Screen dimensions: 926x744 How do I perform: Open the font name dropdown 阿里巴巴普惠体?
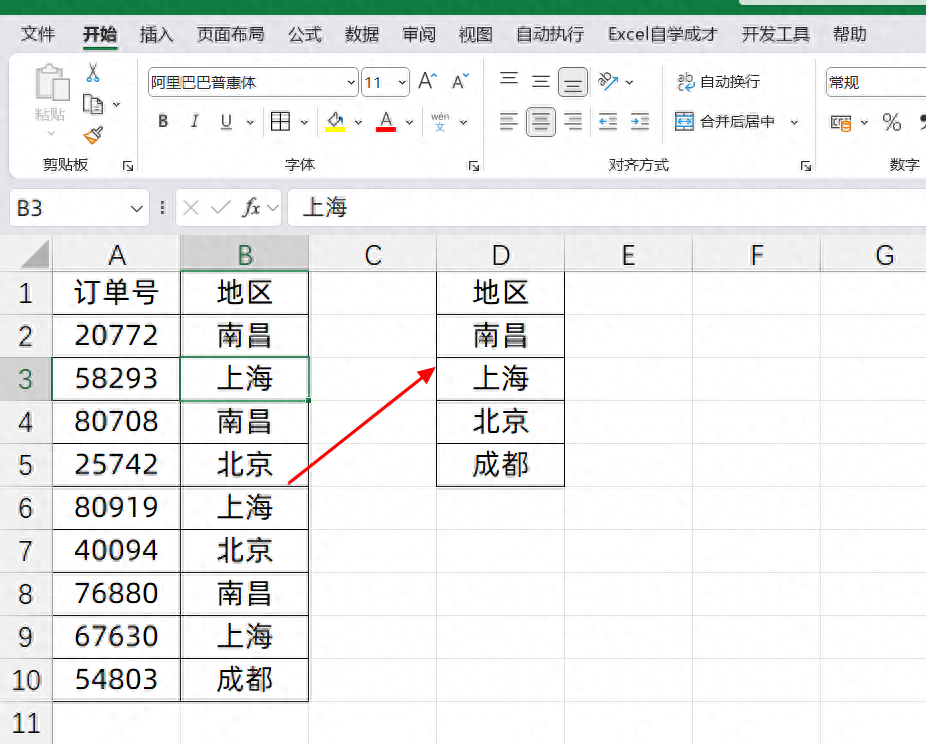351,82
